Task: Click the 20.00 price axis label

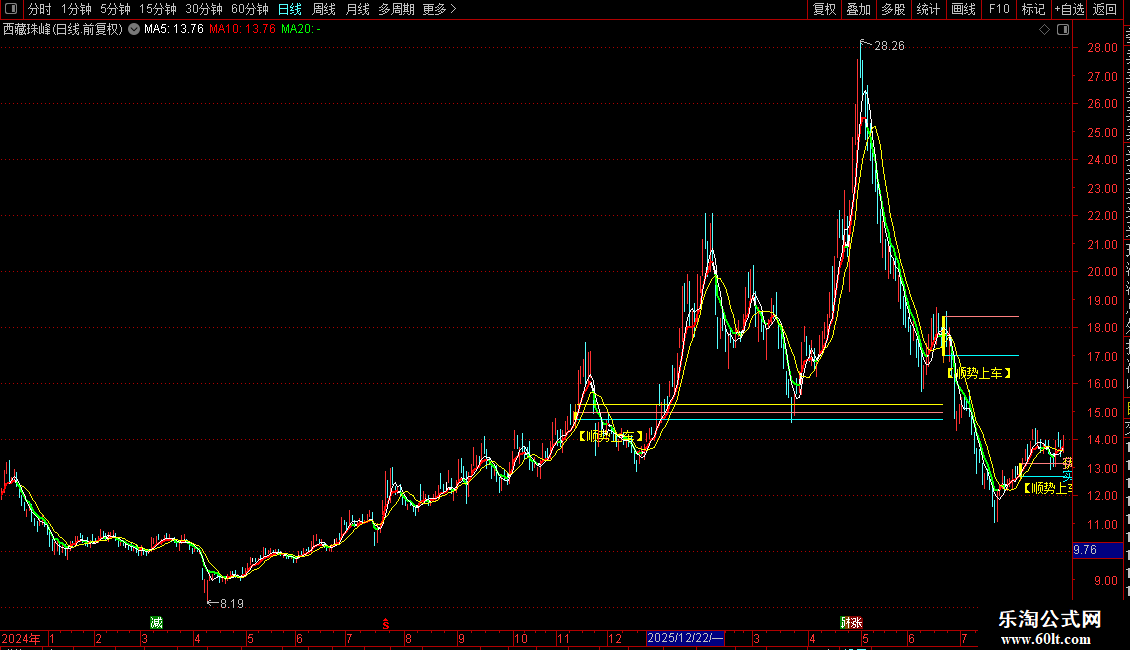Action: (x=1103, y=272)
